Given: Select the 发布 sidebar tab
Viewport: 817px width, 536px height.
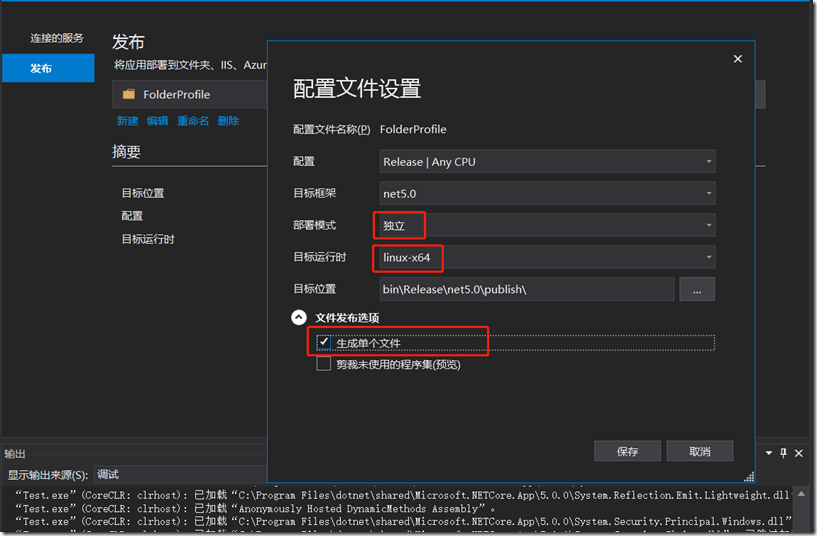Looking at the screenshot, I should [x=48, y=68].
